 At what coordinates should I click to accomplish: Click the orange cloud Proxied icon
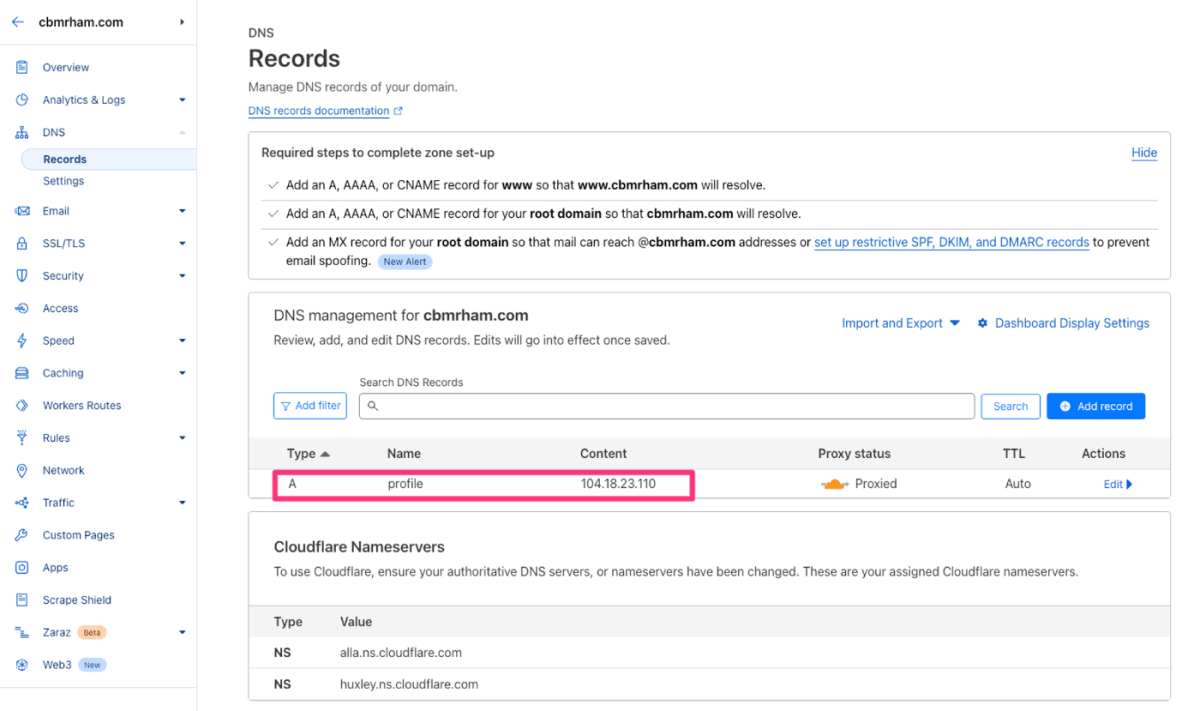(x=834, y=484)
